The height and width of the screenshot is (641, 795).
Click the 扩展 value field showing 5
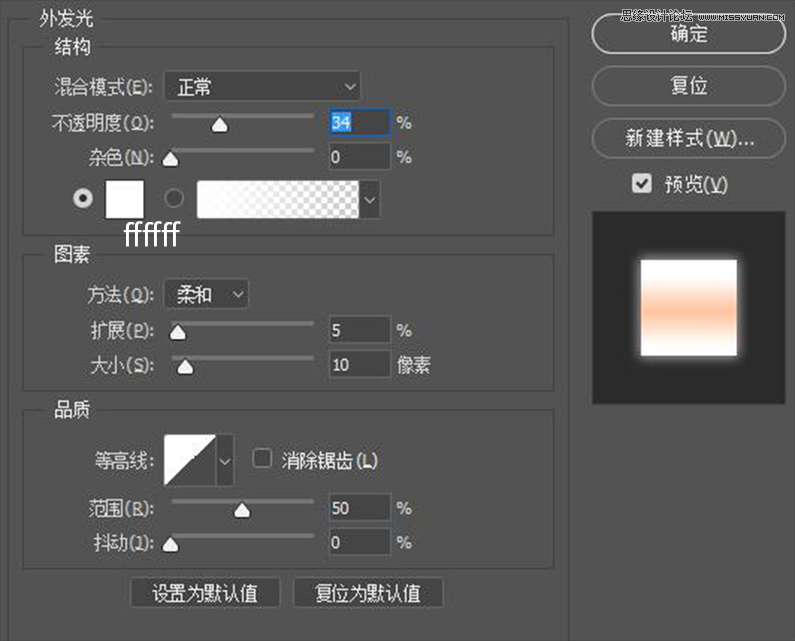pyautogui.click(x=359, y=330)
